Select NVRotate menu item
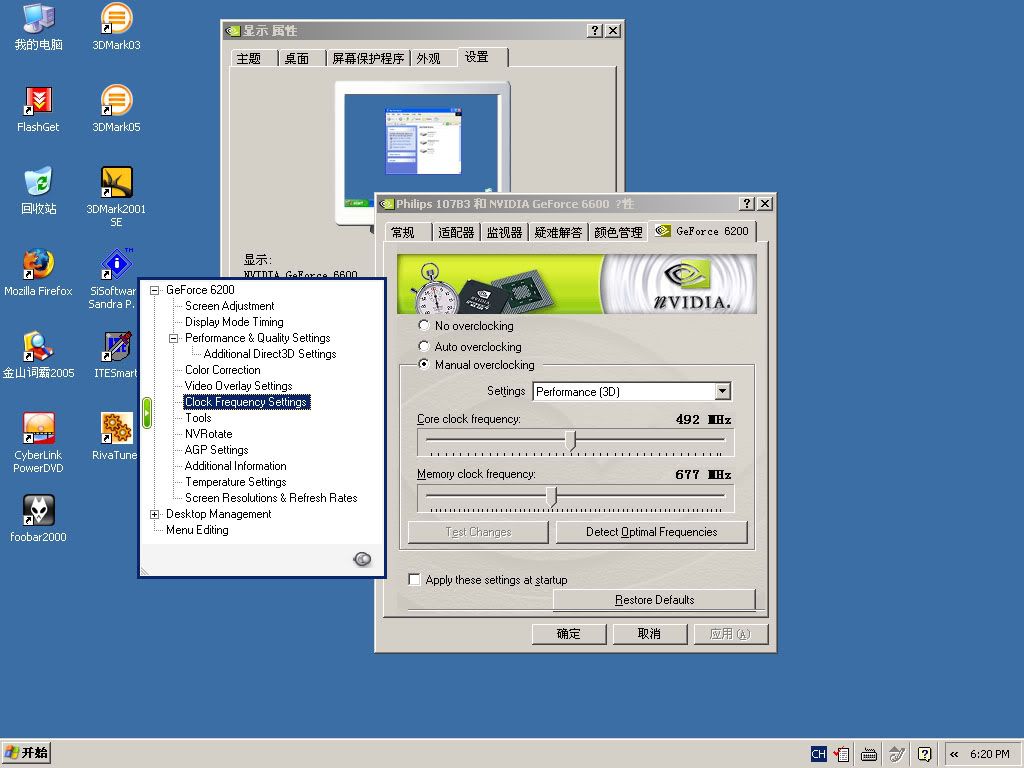The width and height of the screenshot is (1024, 768). [x=208, y=434]
